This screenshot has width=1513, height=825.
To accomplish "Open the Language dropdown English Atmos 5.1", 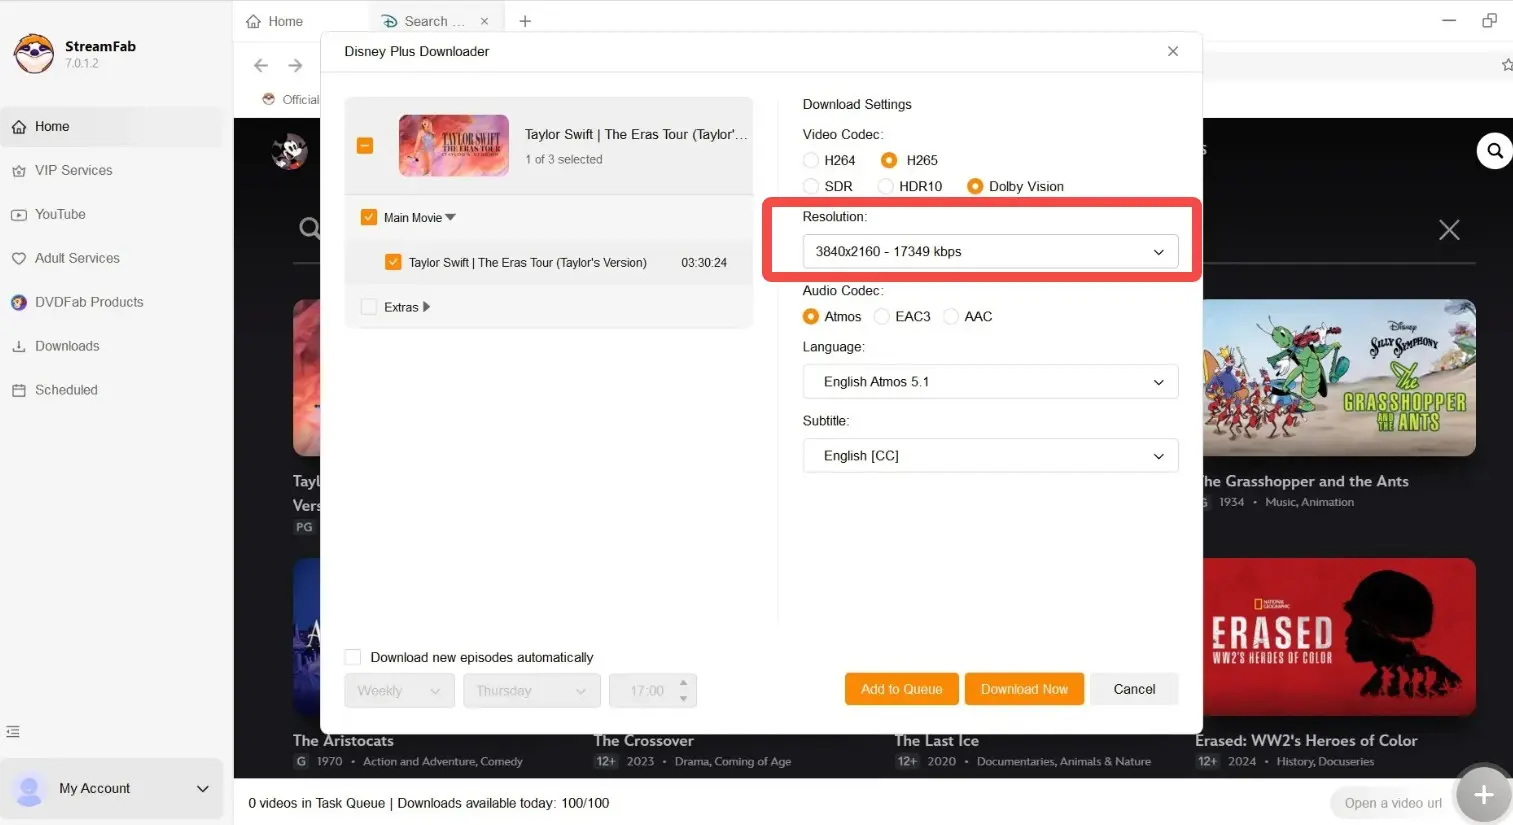I will (990, 382).
